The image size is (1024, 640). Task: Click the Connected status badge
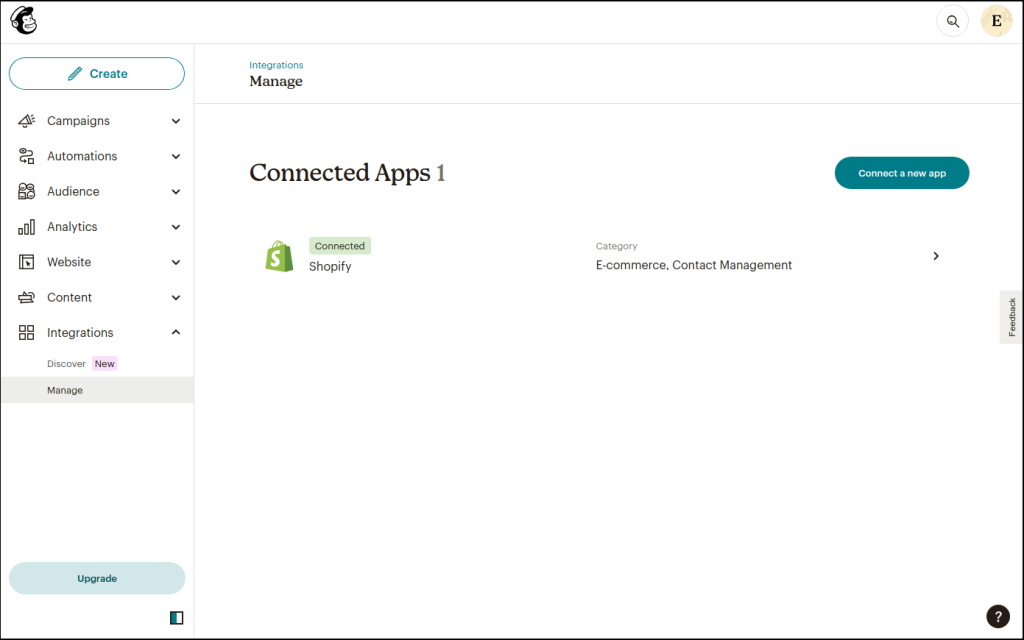pos(340,246)
